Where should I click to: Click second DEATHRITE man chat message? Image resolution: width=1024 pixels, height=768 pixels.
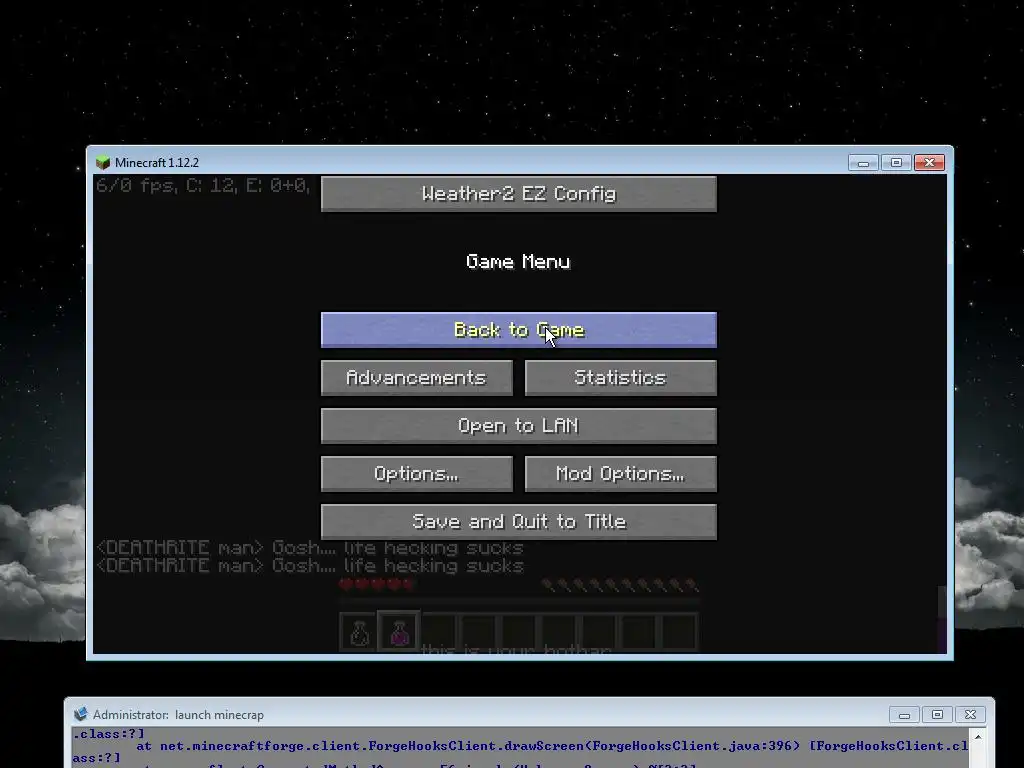[310, 566]
